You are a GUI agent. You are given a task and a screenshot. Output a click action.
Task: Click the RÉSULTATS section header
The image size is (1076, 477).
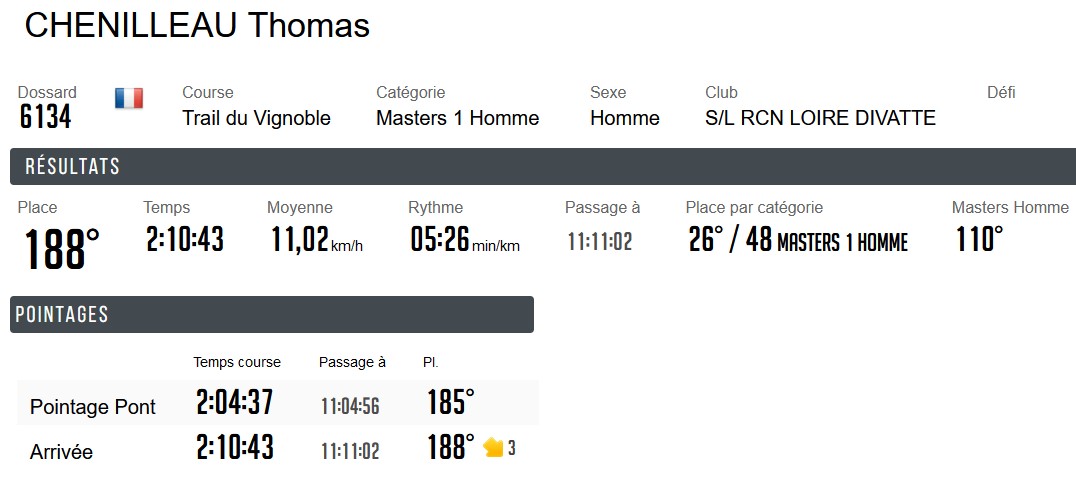point(72,167)
